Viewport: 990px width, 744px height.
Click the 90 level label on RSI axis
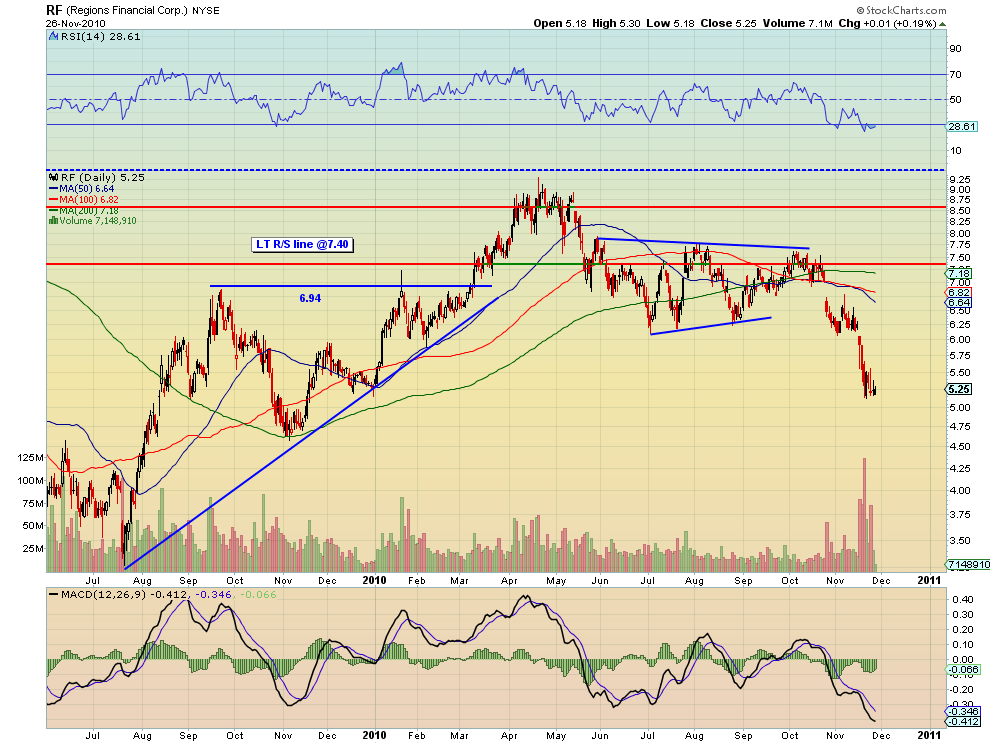click(x=955, y=49)
